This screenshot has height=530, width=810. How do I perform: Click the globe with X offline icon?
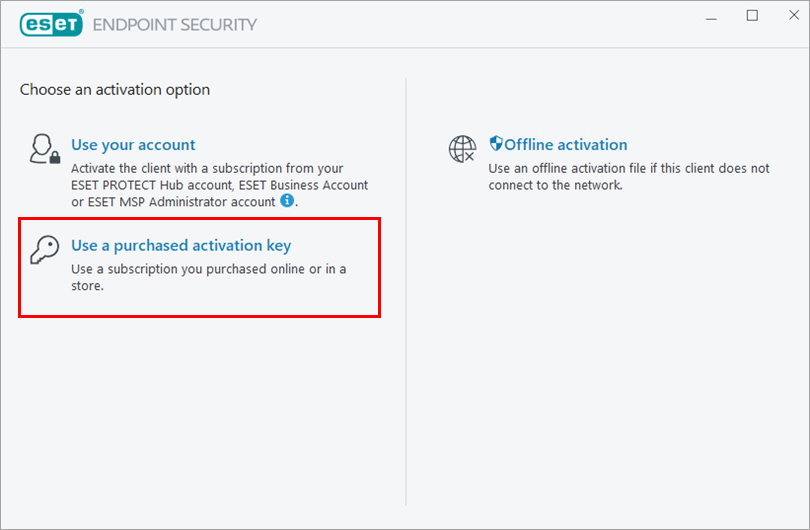462,149
